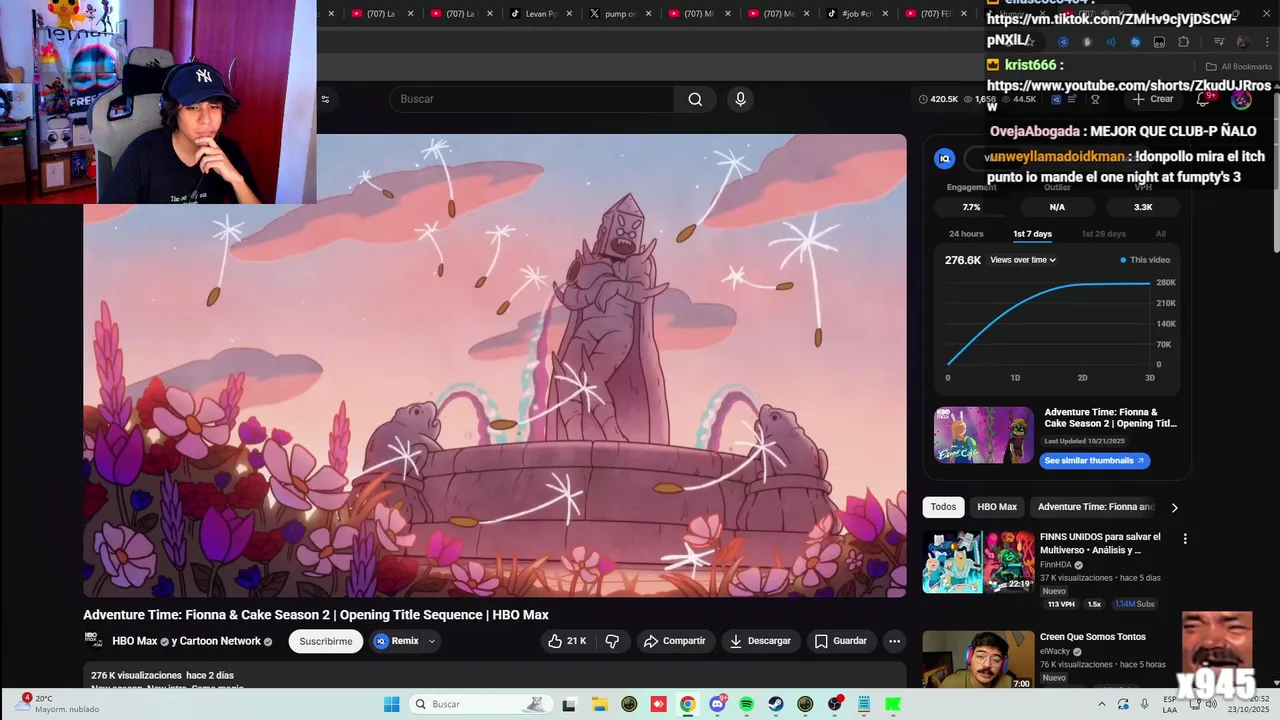Open Discord from the taskbar
This screenshot has width=1280, height=720.
[717, 704]
